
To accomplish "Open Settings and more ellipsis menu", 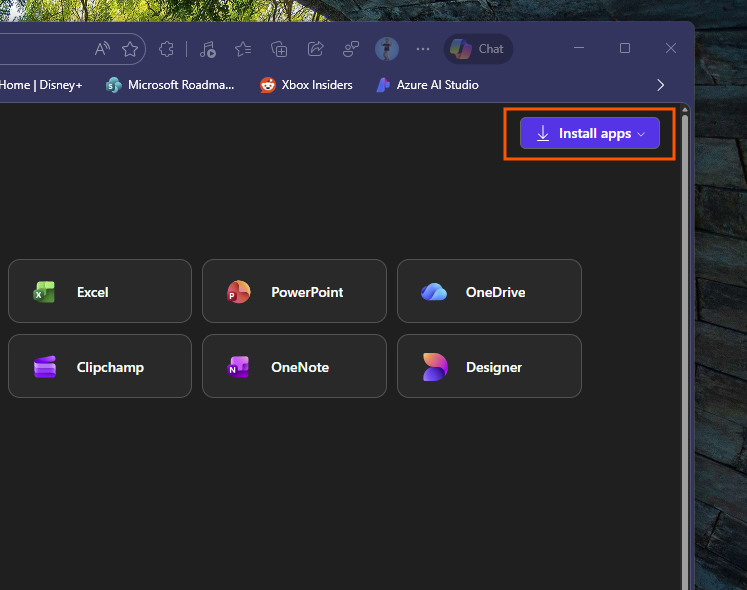I will point(423,49).
